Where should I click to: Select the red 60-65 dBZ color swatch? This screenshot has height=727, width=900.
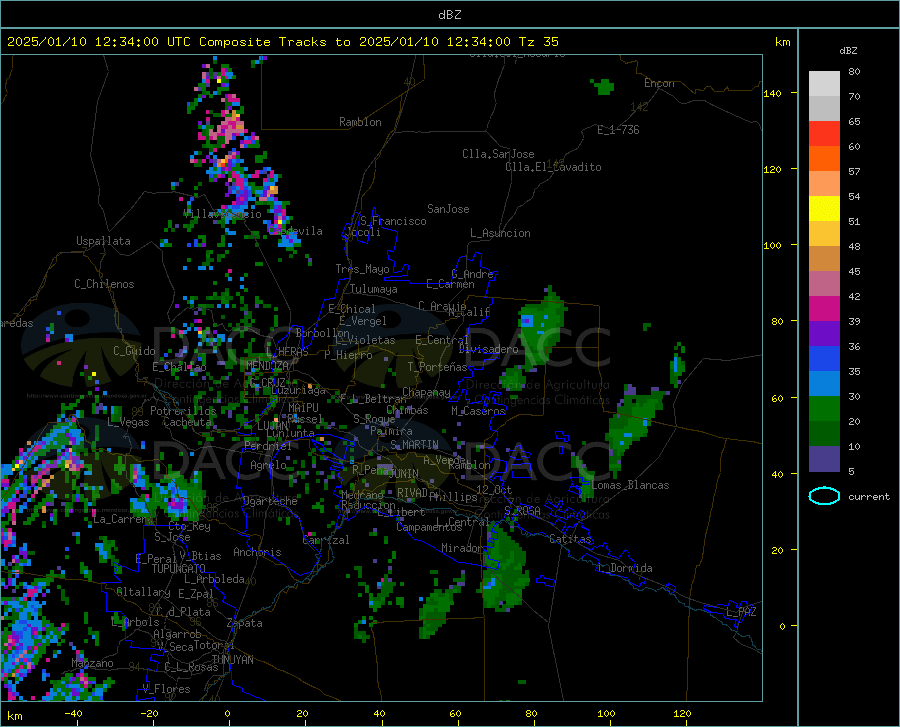[x=824, y=134]
